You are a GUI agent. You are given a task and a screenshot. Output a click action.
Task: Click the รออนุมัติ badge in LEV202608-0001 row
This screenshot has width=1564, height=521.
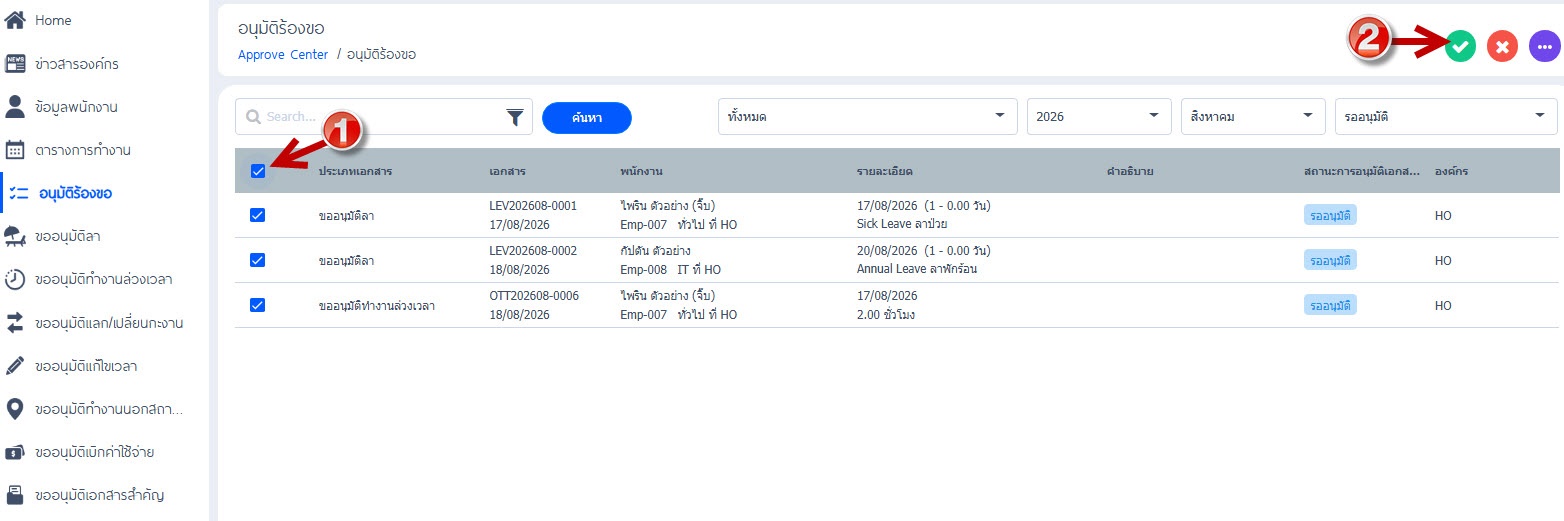tap(1330, 215)
